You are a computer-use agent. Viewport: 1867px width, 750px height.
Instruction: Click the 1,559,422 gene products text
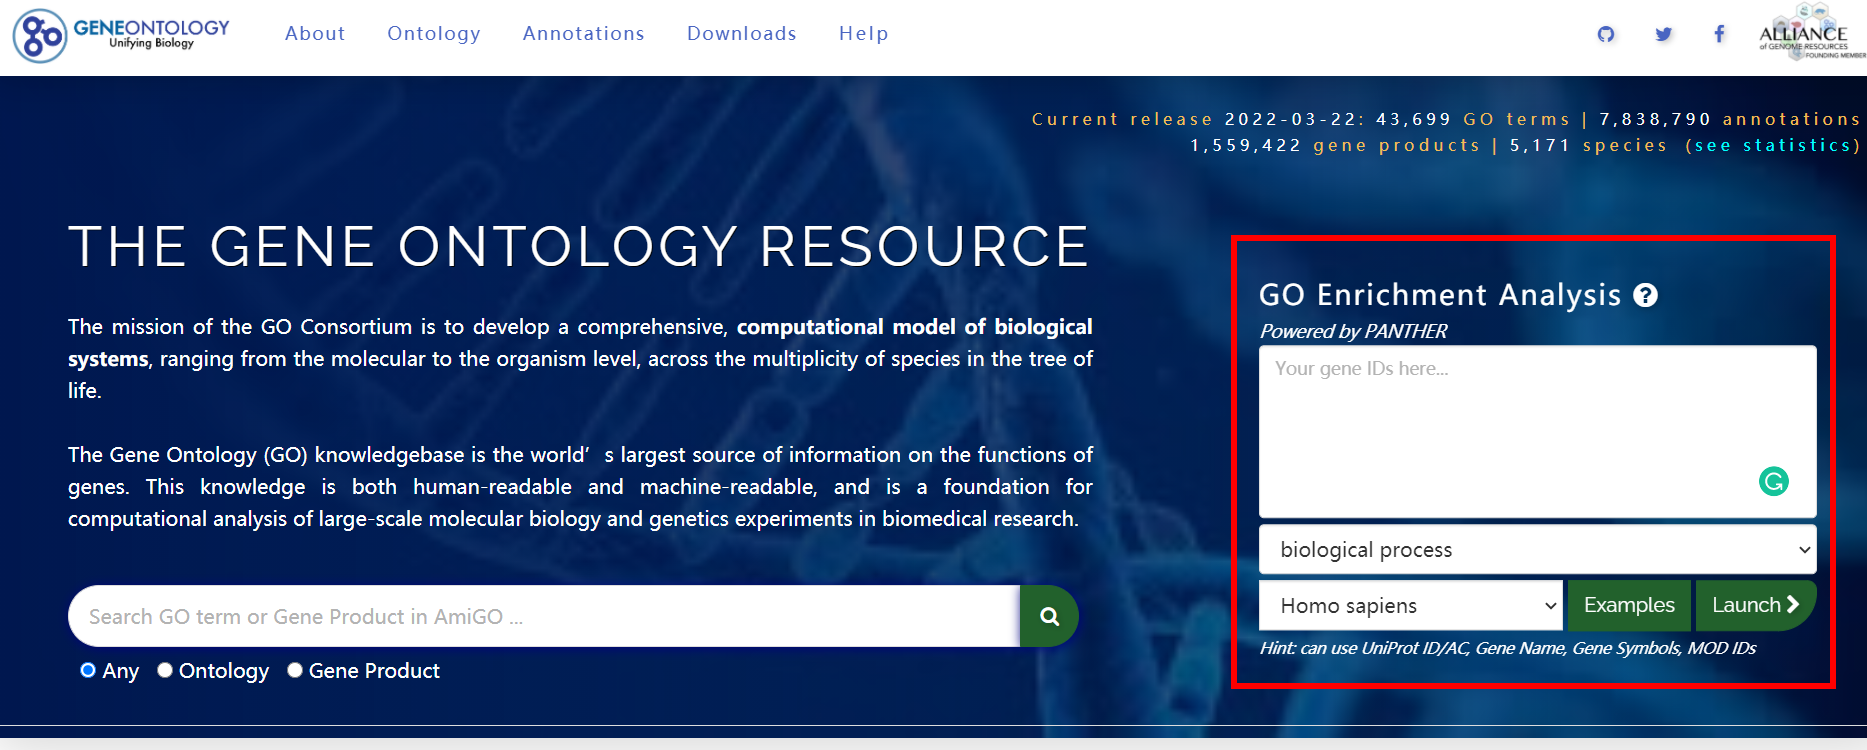pos(1335,146)
